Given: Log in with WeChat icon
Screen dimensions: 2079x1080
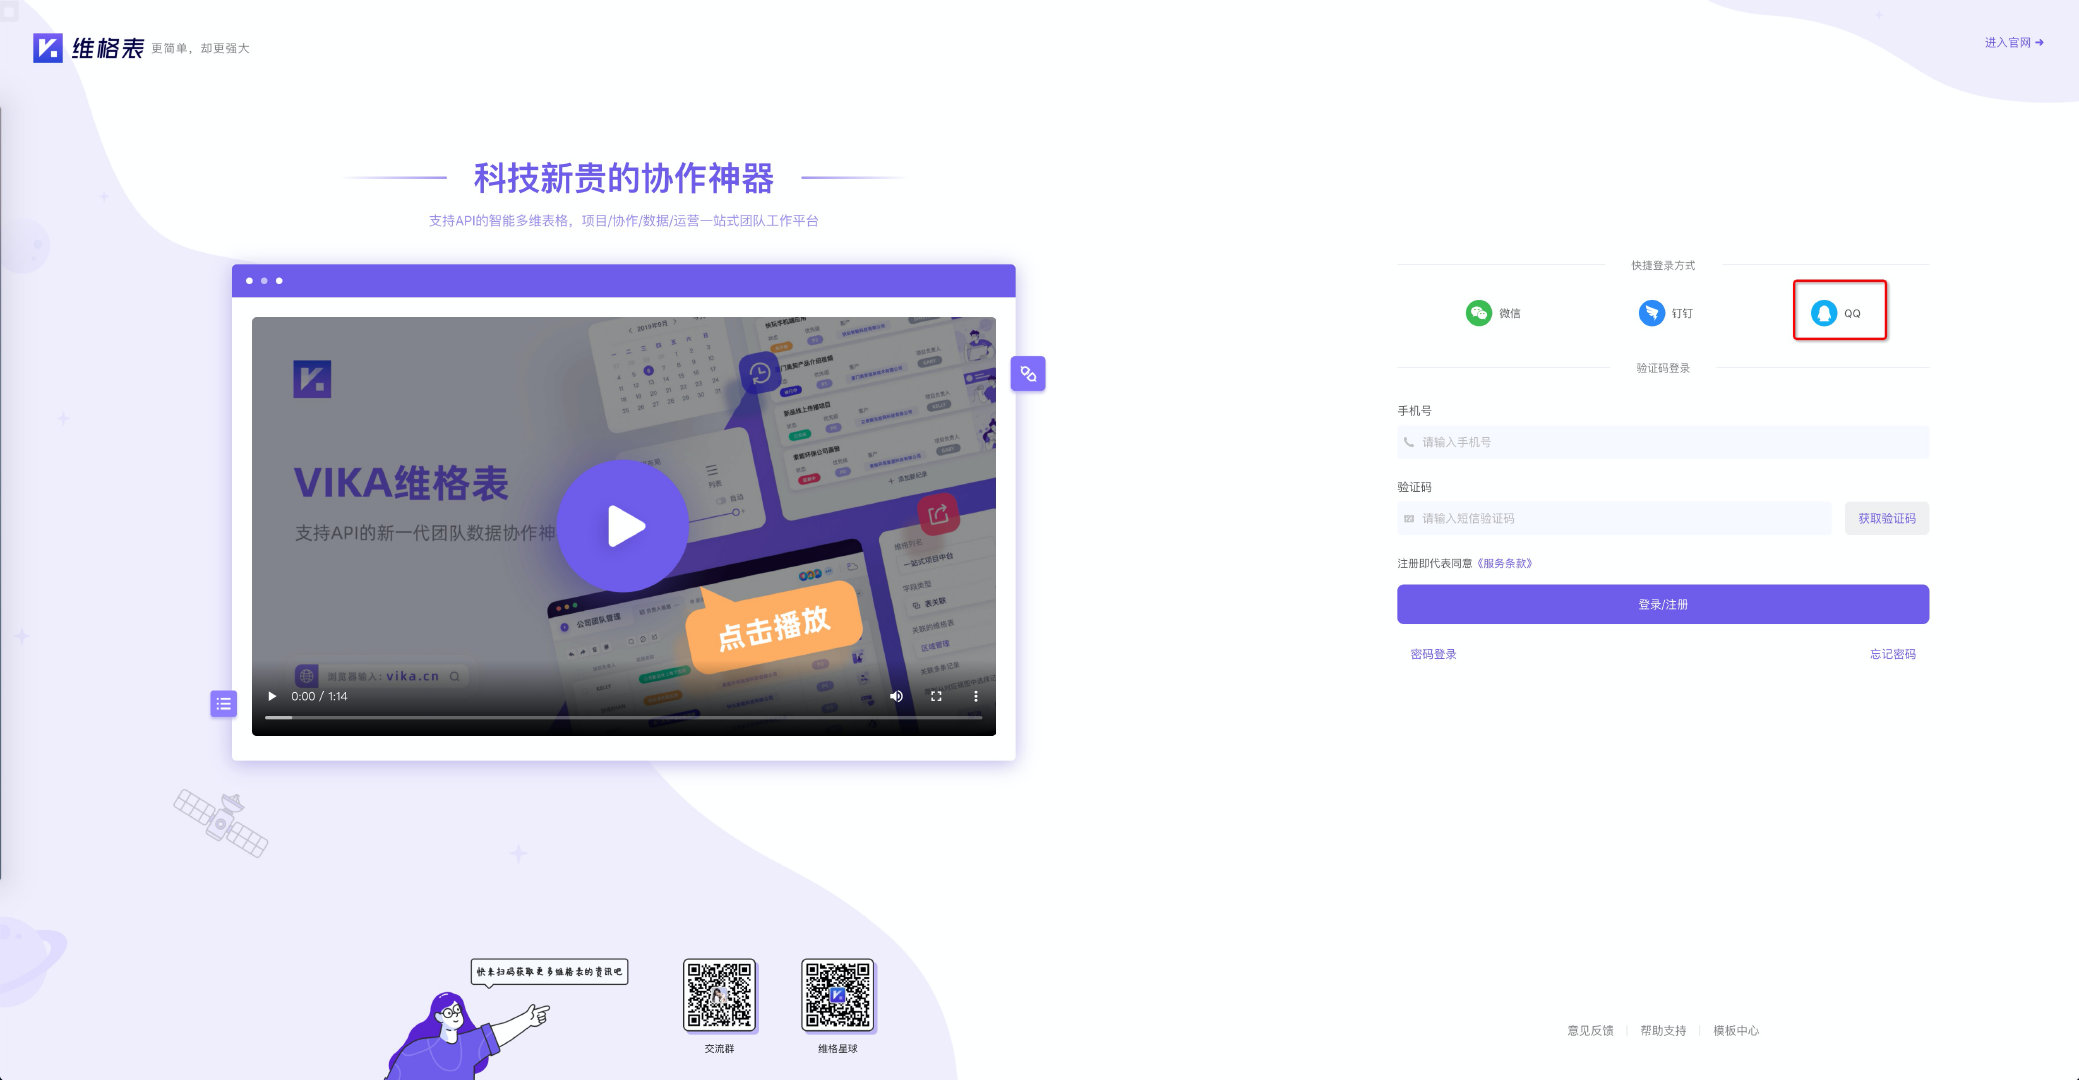Looking at the screenshot, I should pyautogui.click(x=1478, y=313).
